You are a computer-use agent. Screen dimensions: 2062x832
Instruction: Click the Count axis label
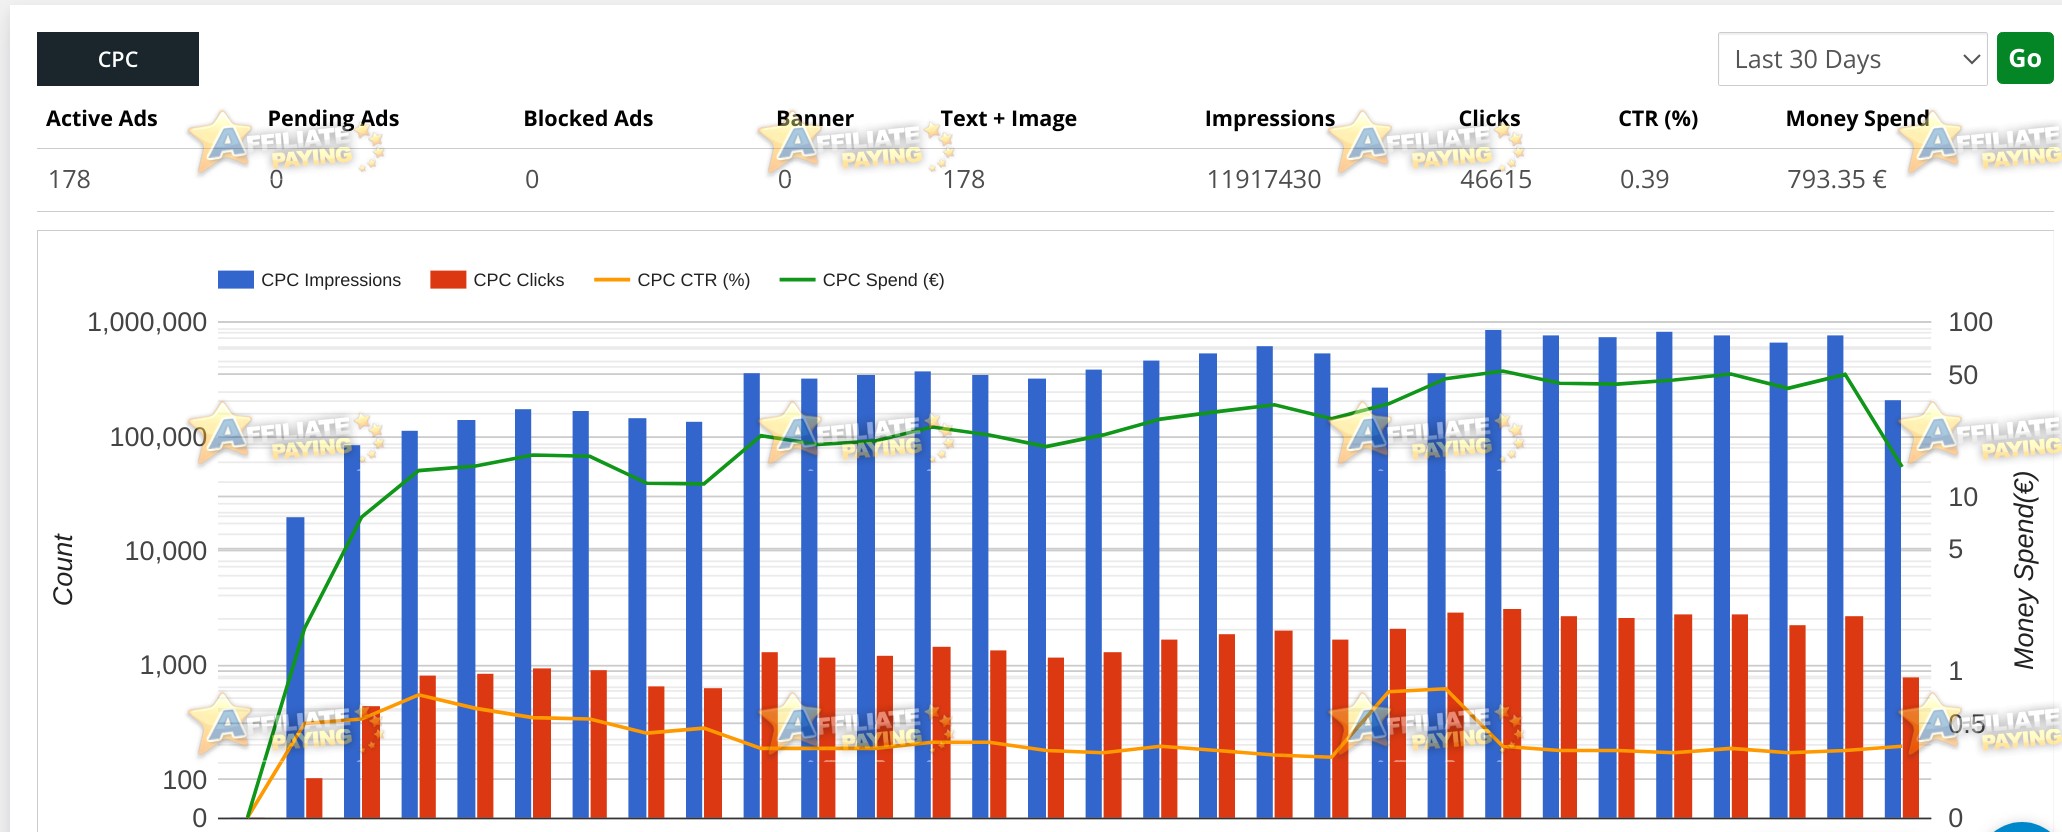(x=63, y=569)
